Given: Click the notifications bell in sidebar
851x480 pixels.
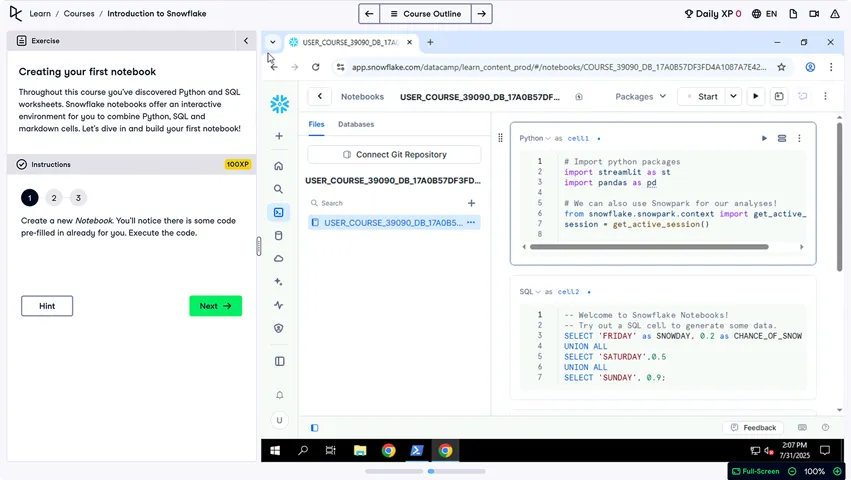Looking at the screenshot, I should point(280,395).
